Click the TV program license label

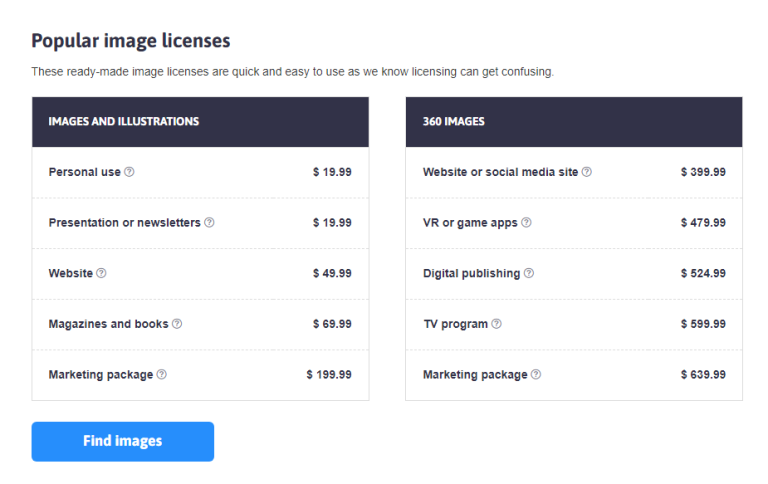click(455, 324)
